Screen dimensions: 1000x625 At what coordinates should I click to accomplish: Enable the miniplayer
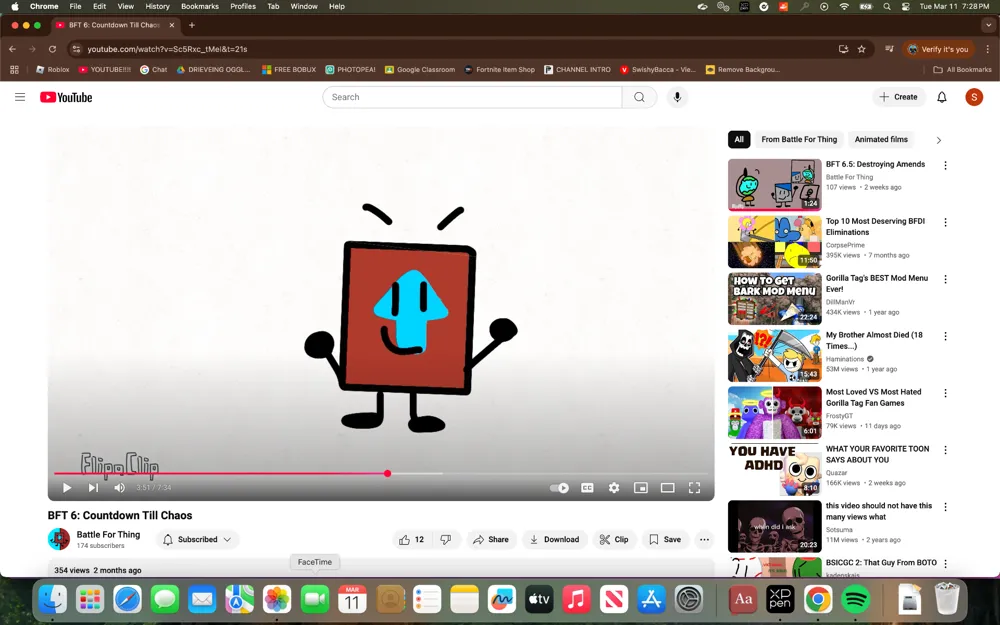pos(641,488)
